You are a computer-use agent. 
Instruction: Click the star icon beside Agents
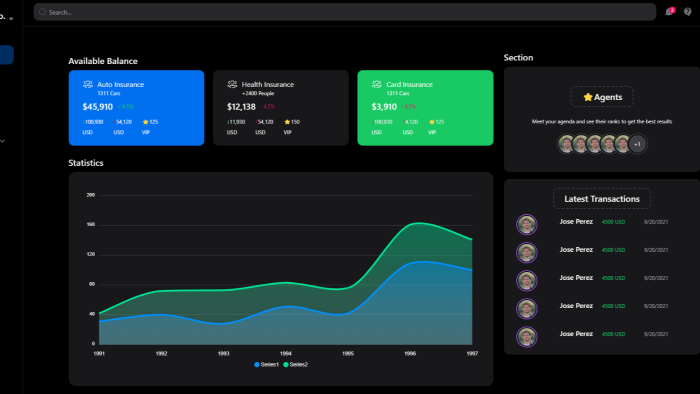pyautogui.click(x=588, y=97)
